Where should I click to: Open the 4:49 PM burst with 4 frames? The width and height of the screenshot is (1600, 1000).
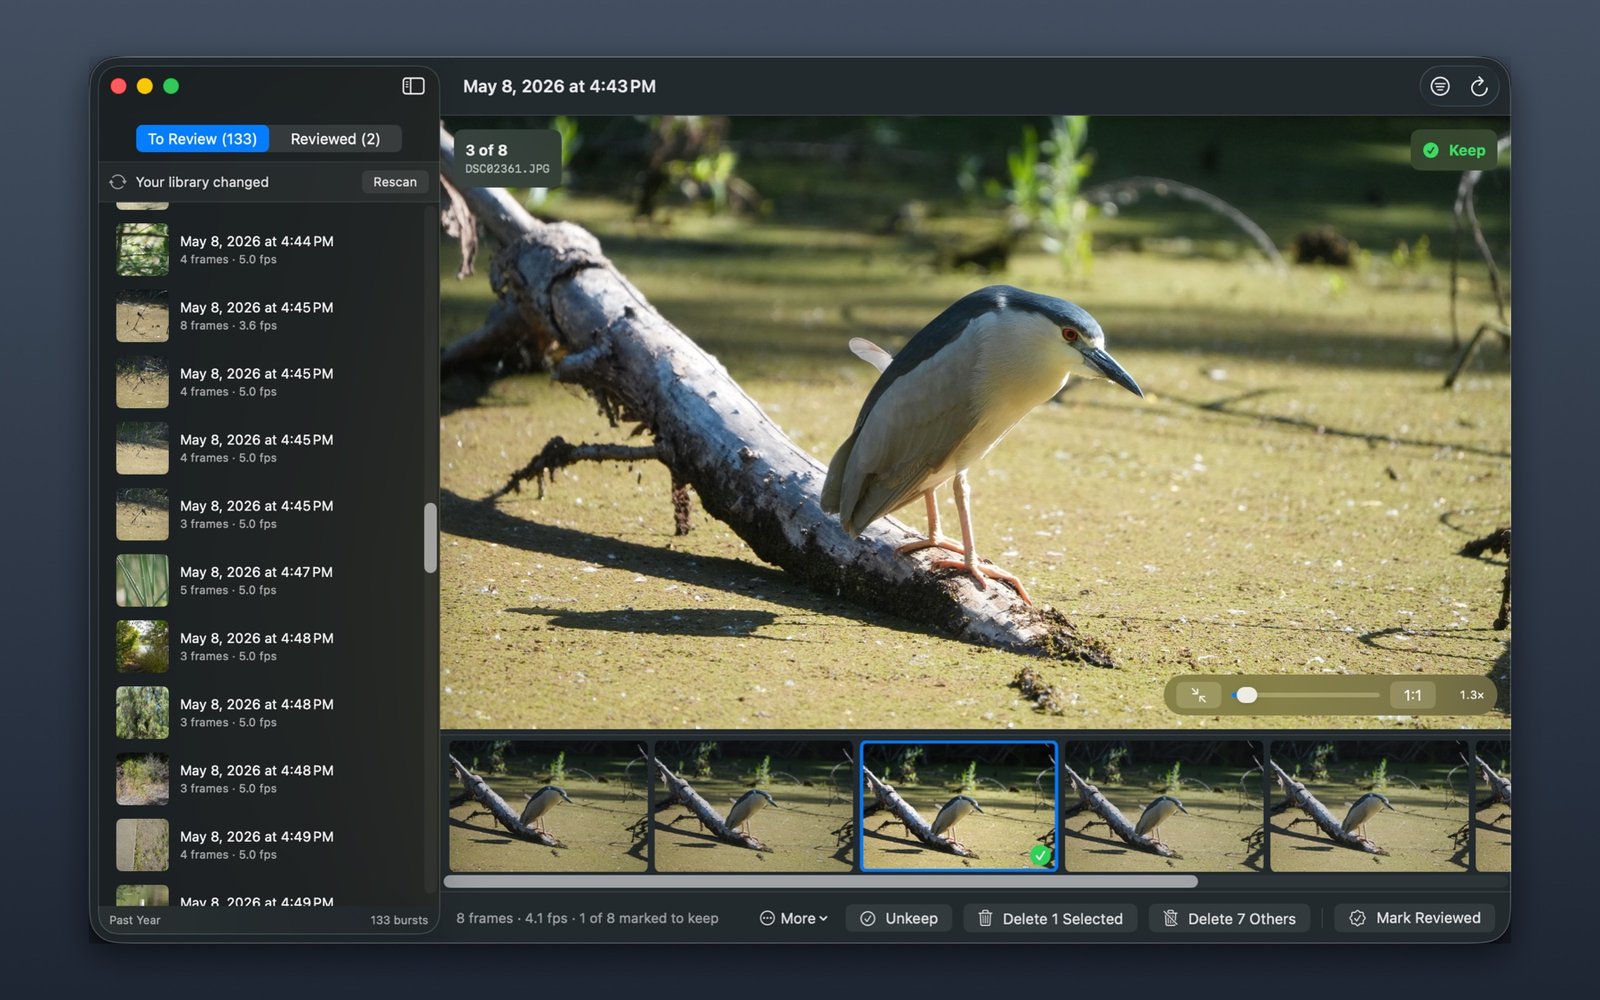coord(268,845)
